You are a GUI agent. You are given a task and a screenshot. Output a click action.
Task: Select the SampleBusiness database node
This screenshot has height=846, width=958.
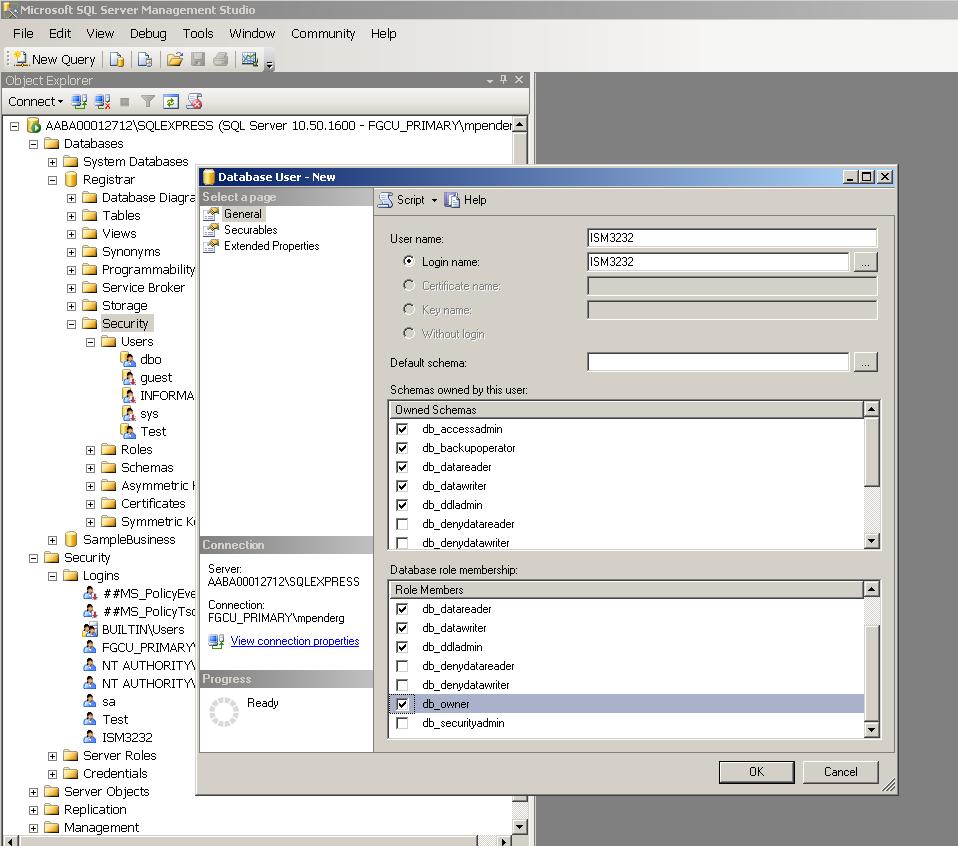129,539
